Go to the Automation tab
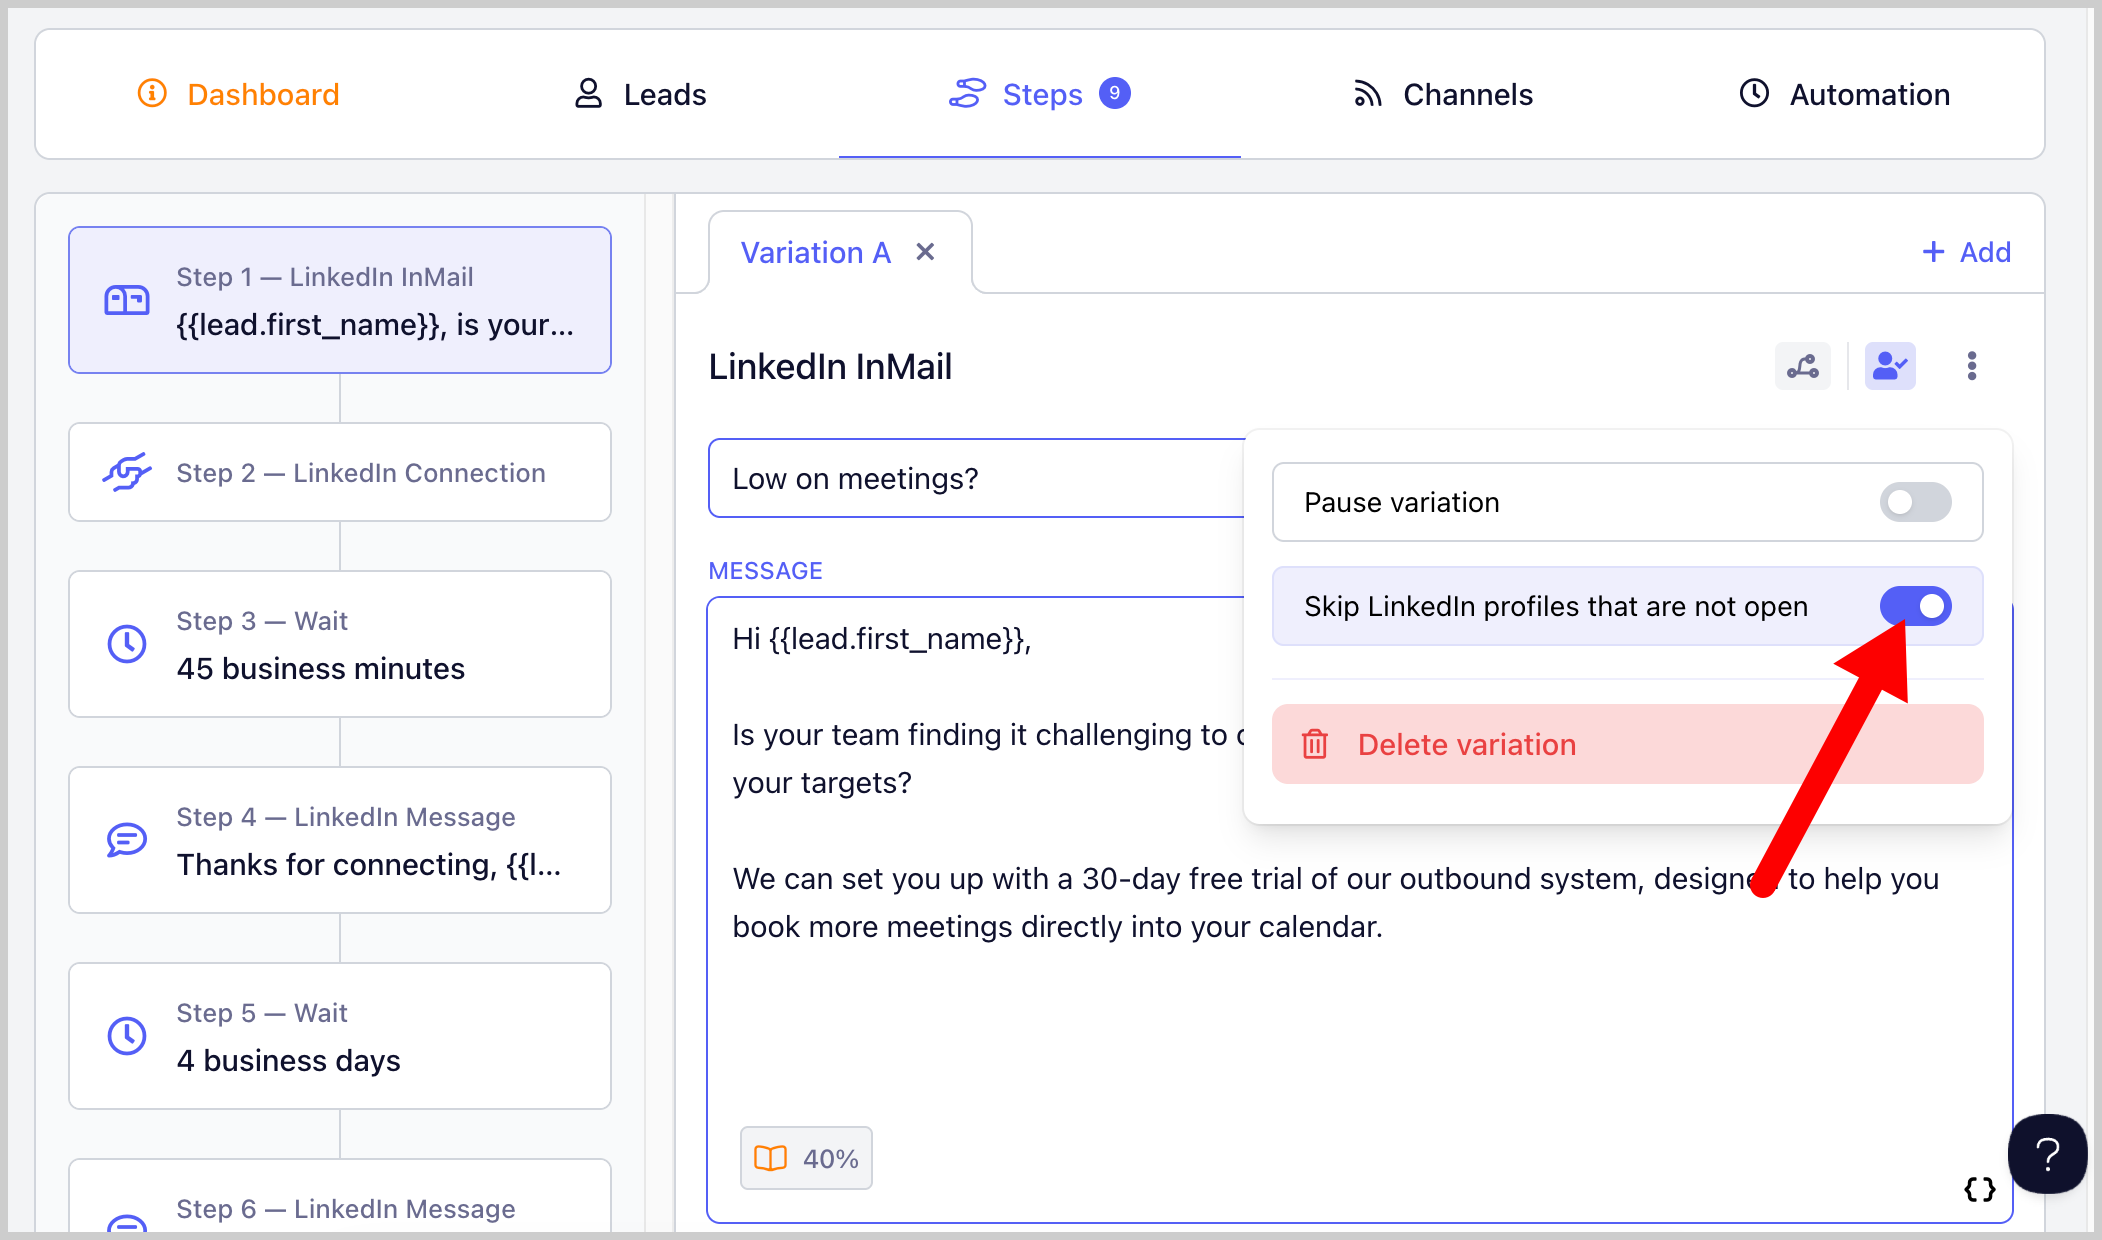The width and height of the screenshot is (2102, 1240). (1844, 94)
